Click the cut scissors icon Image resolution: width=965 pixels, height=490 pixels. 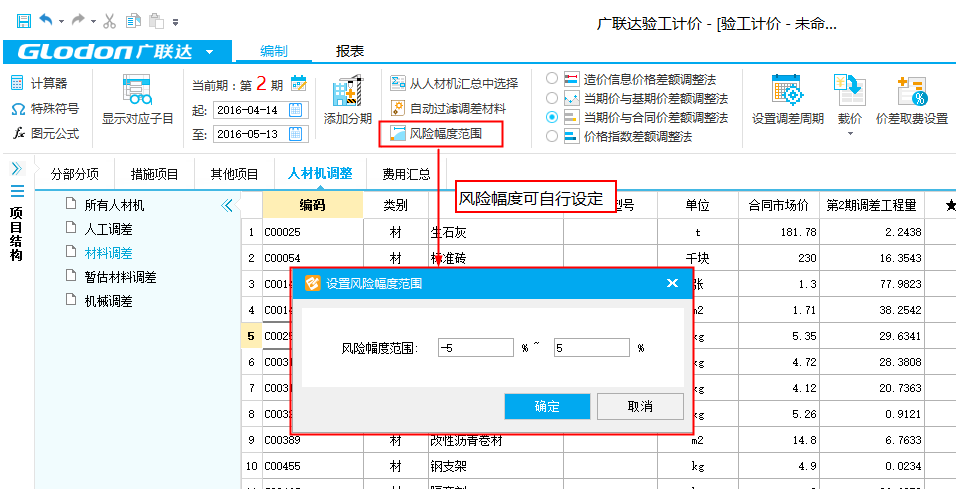click(x=110, y=20)
